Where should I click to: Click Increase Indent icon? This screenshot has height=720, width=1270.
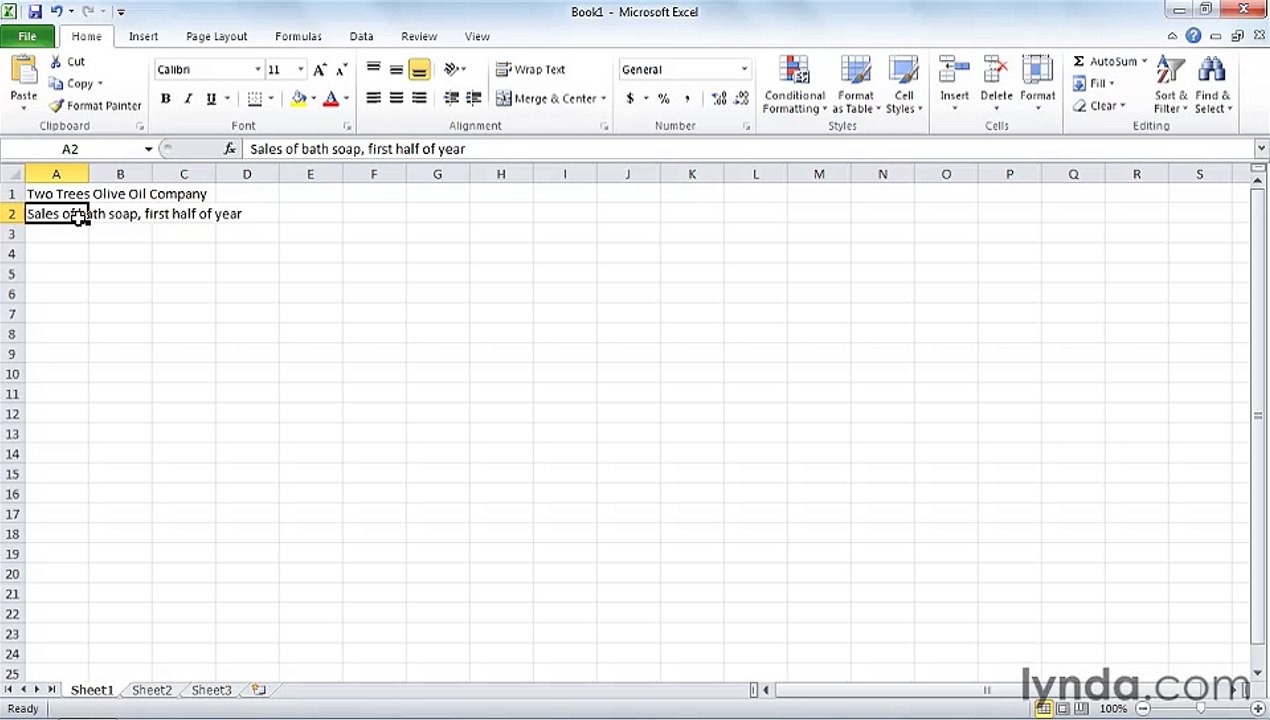pos(474,99)
